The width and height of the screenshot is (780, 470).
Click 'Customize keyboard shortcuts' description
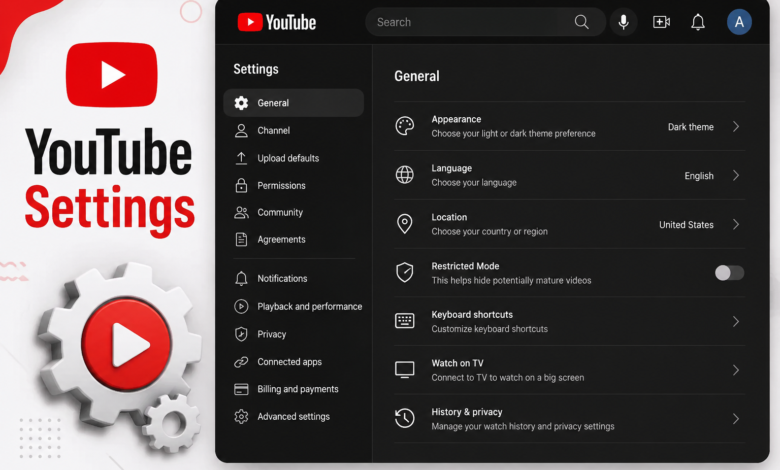coord(489,329)
